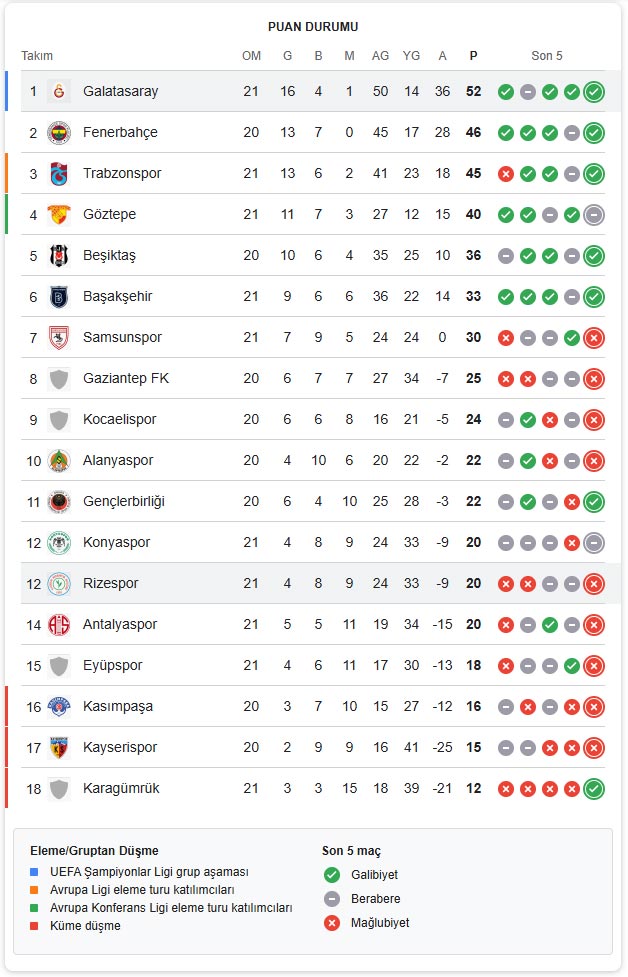Click Galatasaray's most recent win indicator
The width and height of the screenshot is (628, 977).
coord(592,91)
